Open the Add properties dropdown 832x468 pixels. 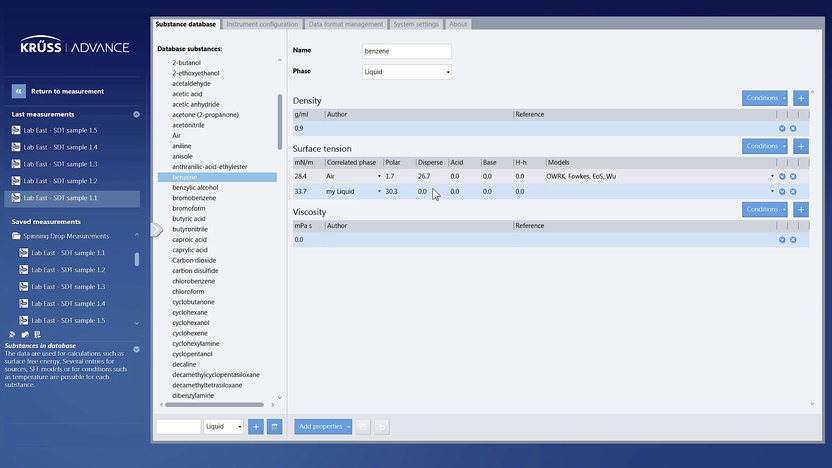(x=323, y=426)
